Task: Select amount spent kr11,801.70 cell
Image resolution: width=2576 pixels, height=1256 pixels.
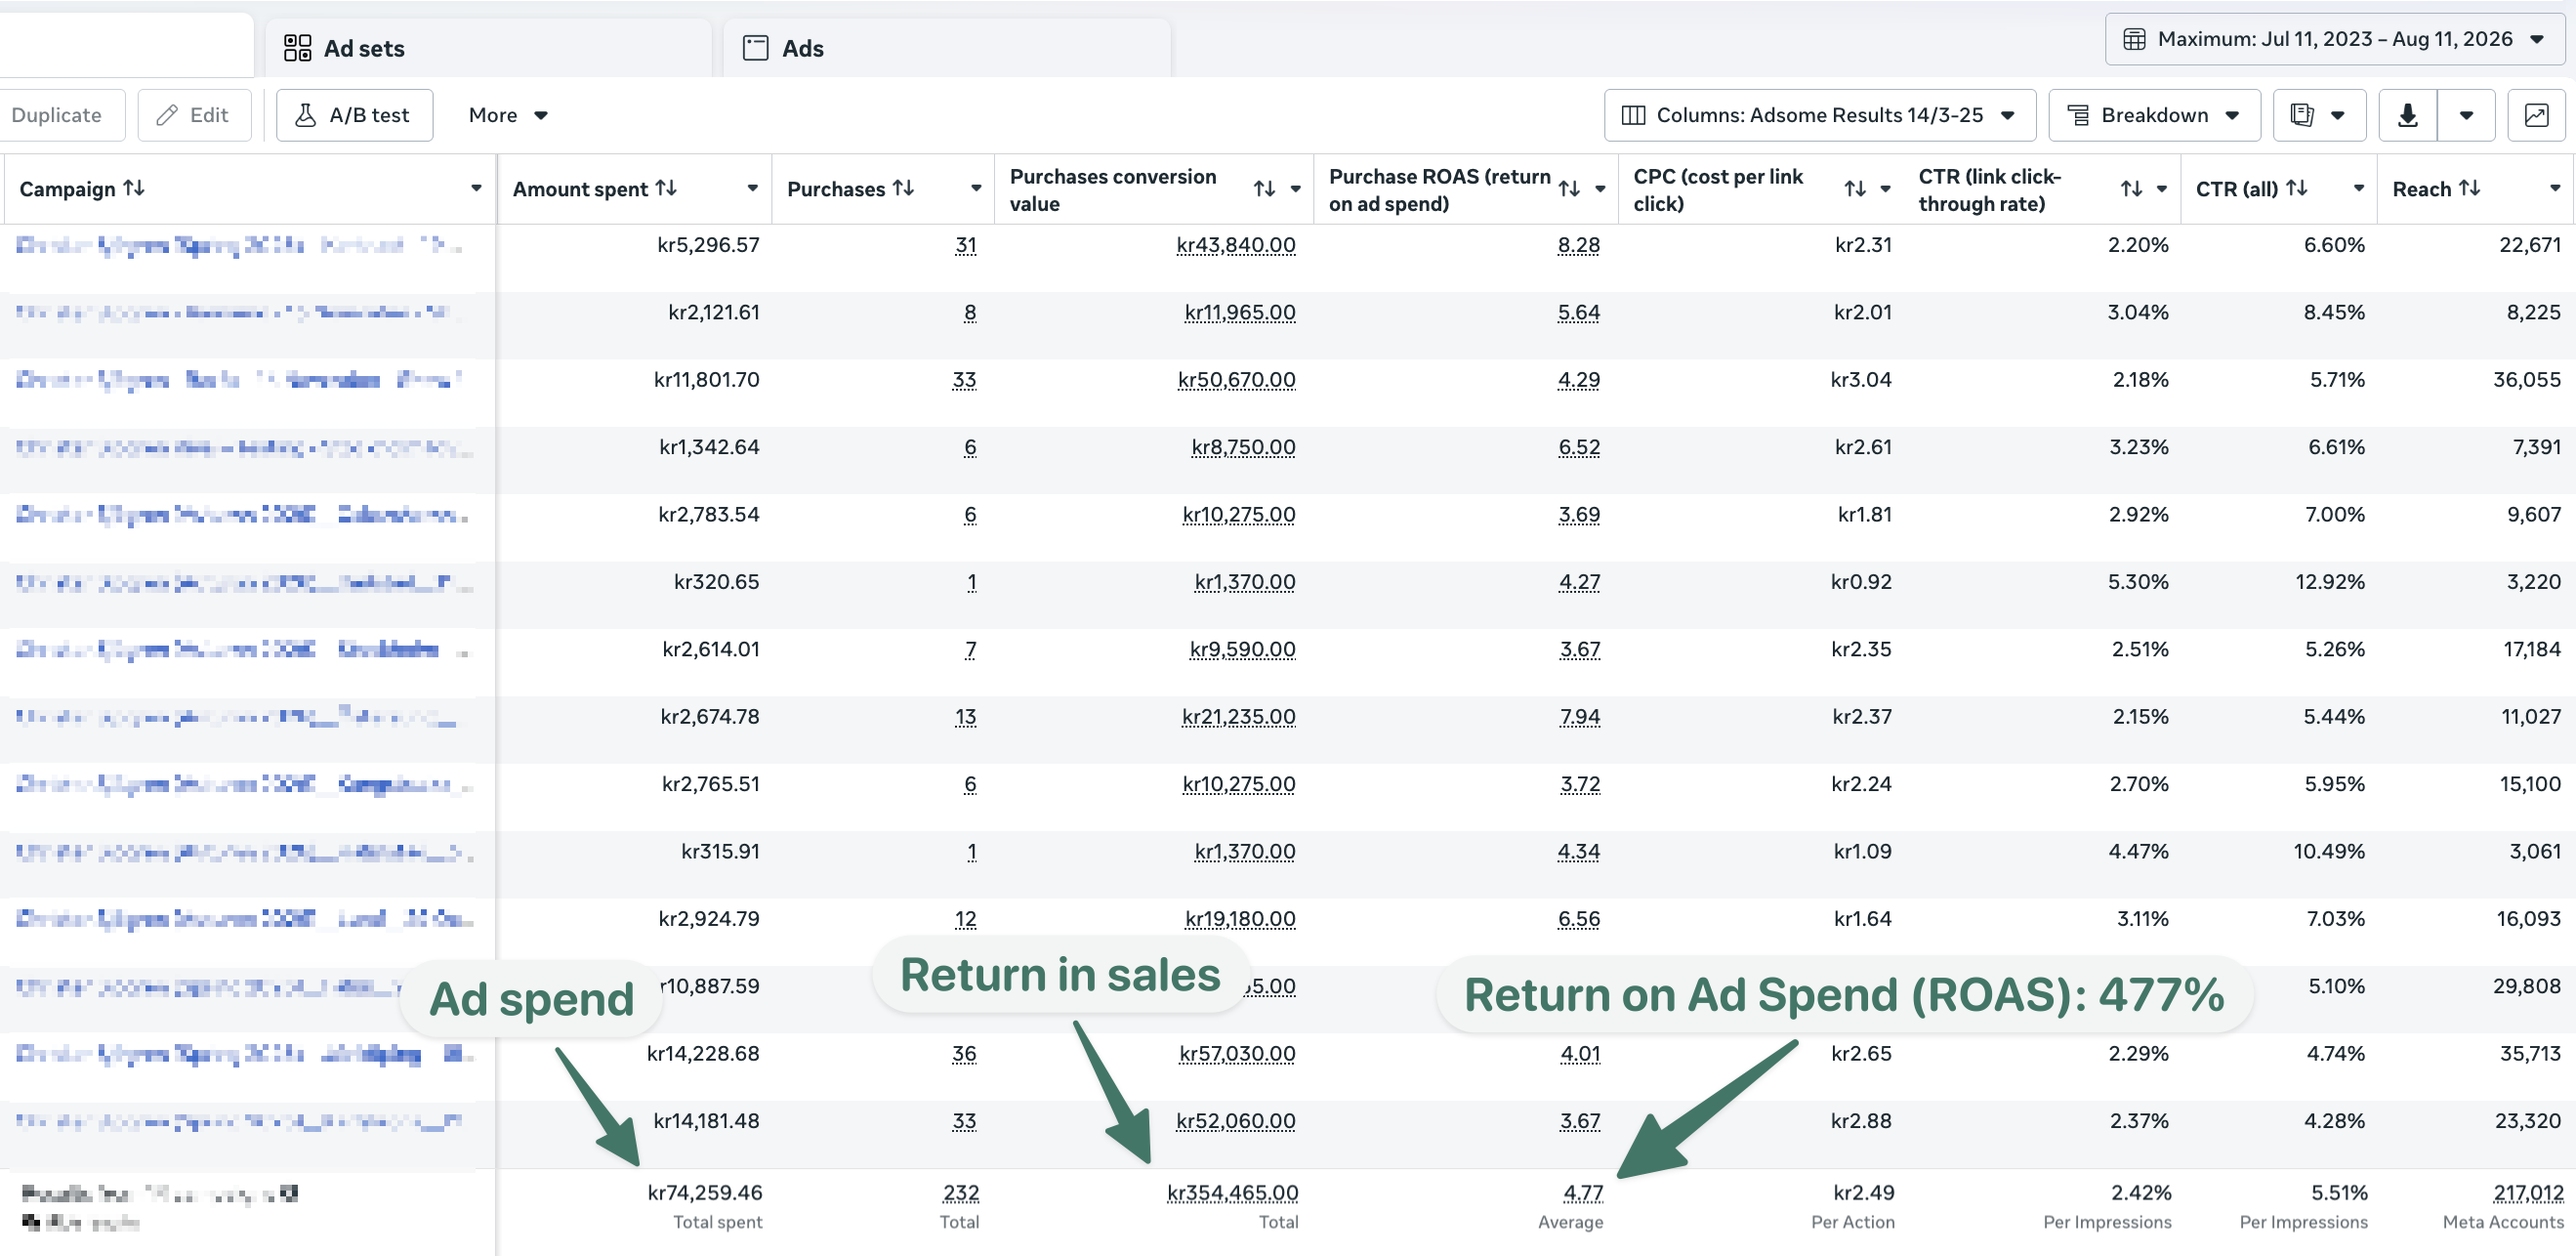Action: (706, 380)
